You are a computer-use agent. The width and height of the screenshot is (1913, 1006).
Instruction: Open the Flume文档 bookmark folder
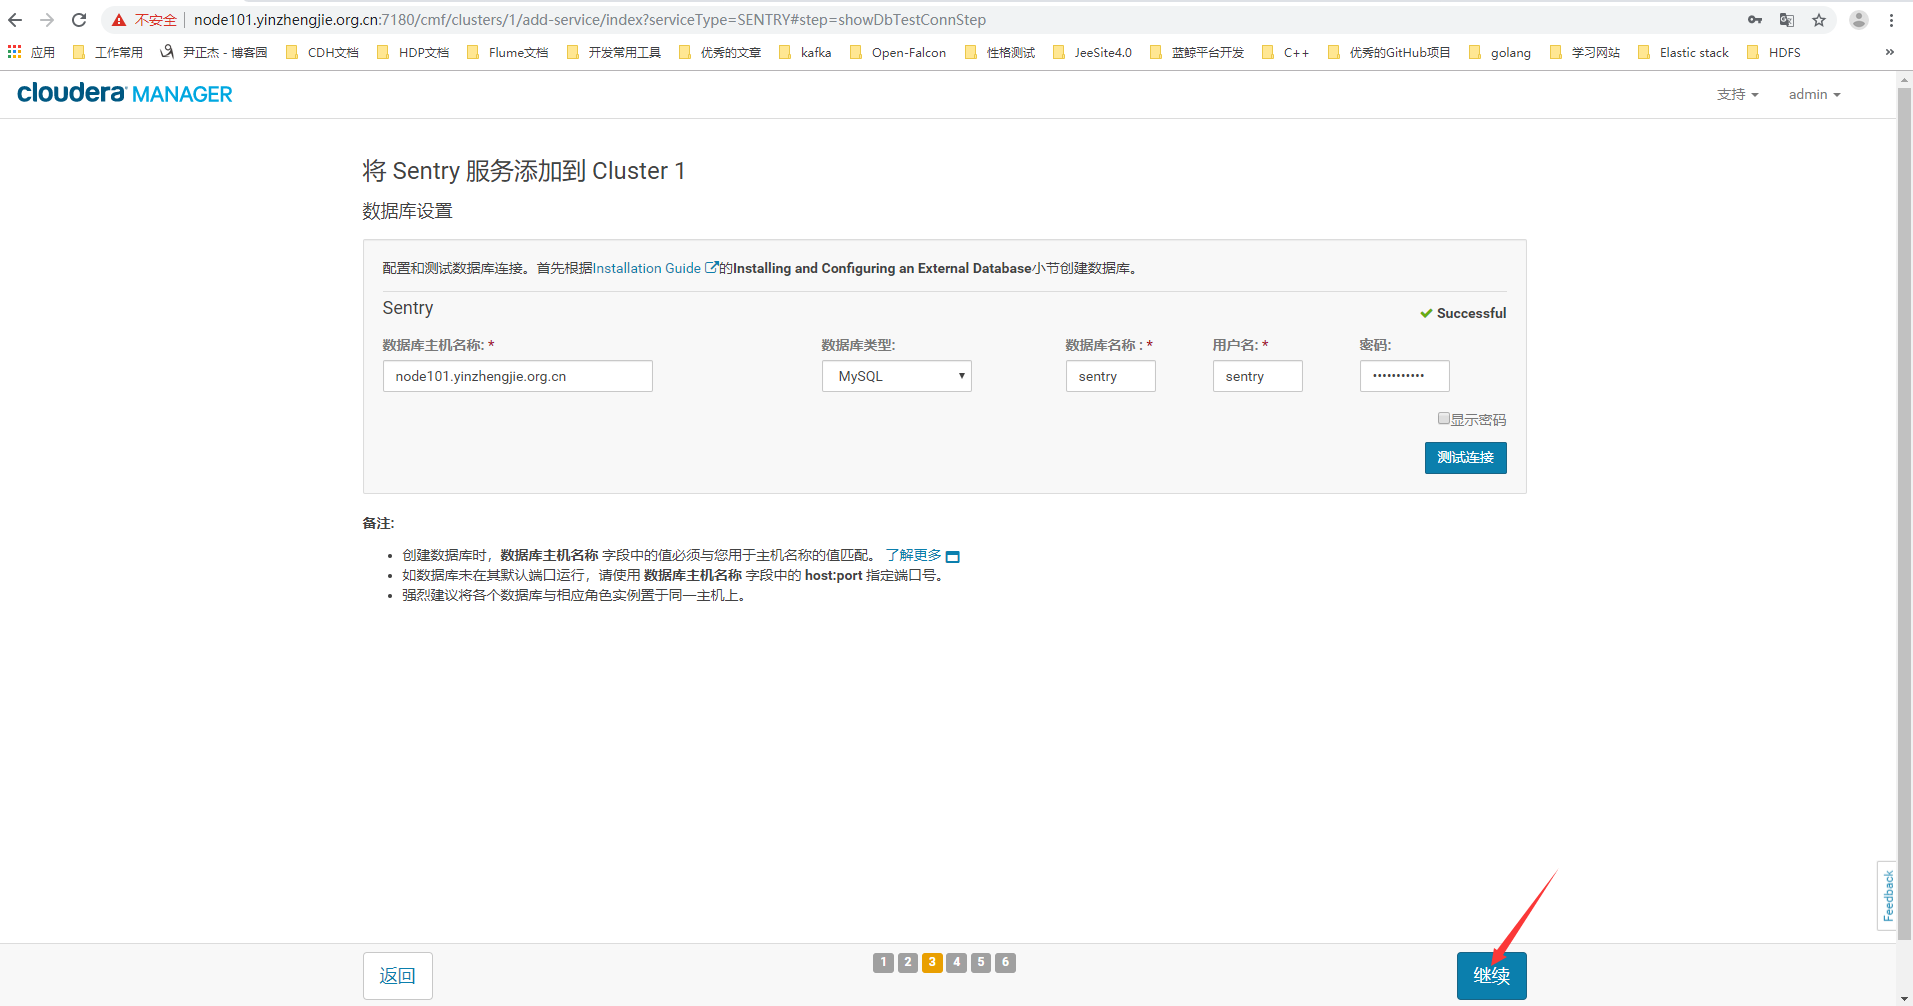coord(507,52)
